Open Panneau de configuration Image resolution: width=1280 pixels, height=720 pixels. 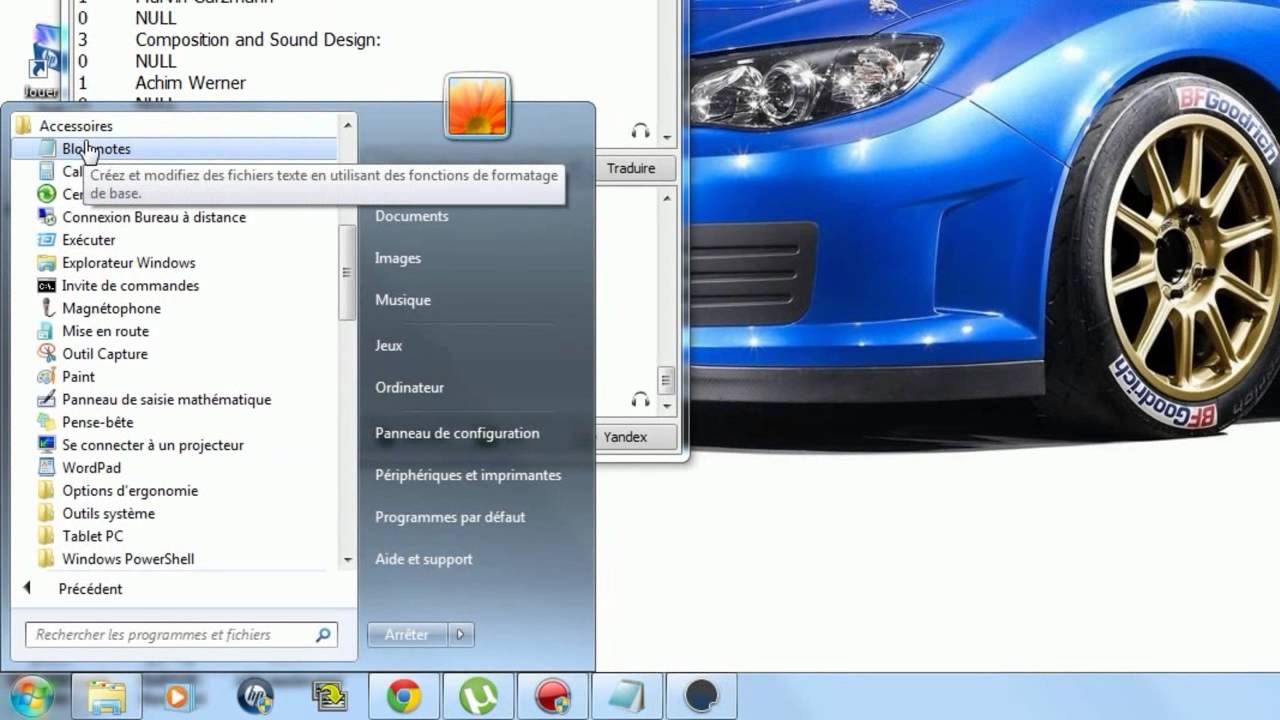pyautogui.click(x=457, y=433)
